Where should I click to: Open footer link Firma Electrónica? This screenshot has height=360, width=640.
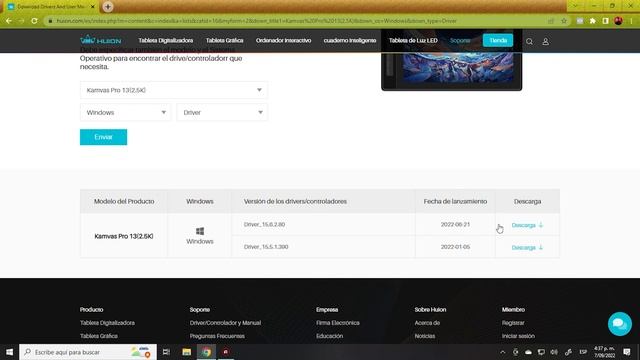[338, 323]
